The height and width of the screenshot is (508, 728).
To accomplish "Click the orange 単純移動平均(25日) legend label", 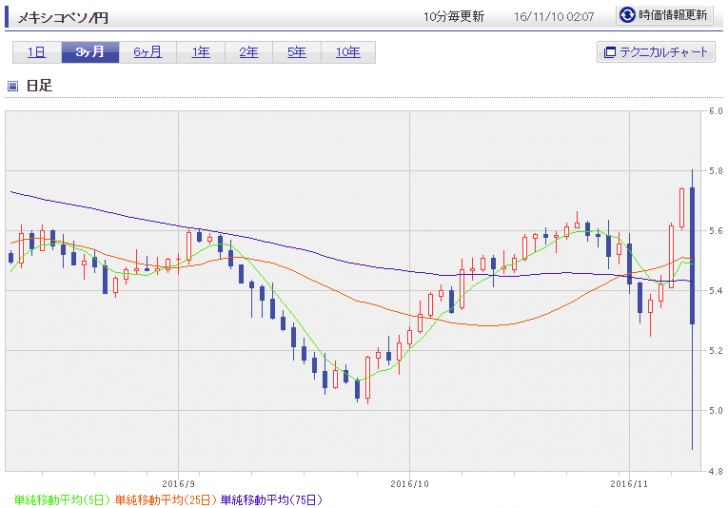I will click(165, 498).
